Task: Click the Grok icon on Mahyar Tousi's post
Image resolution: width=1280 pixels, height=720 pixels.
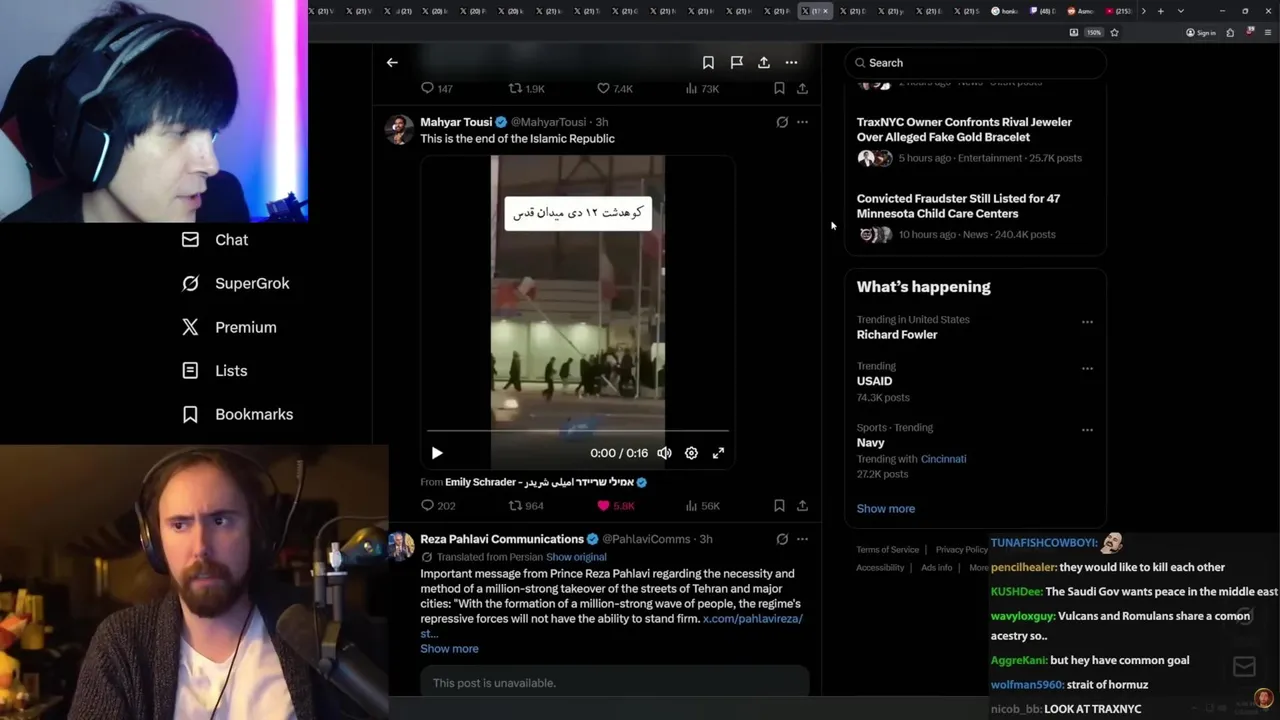Action: pyautogui.click(x=782, y=122)
